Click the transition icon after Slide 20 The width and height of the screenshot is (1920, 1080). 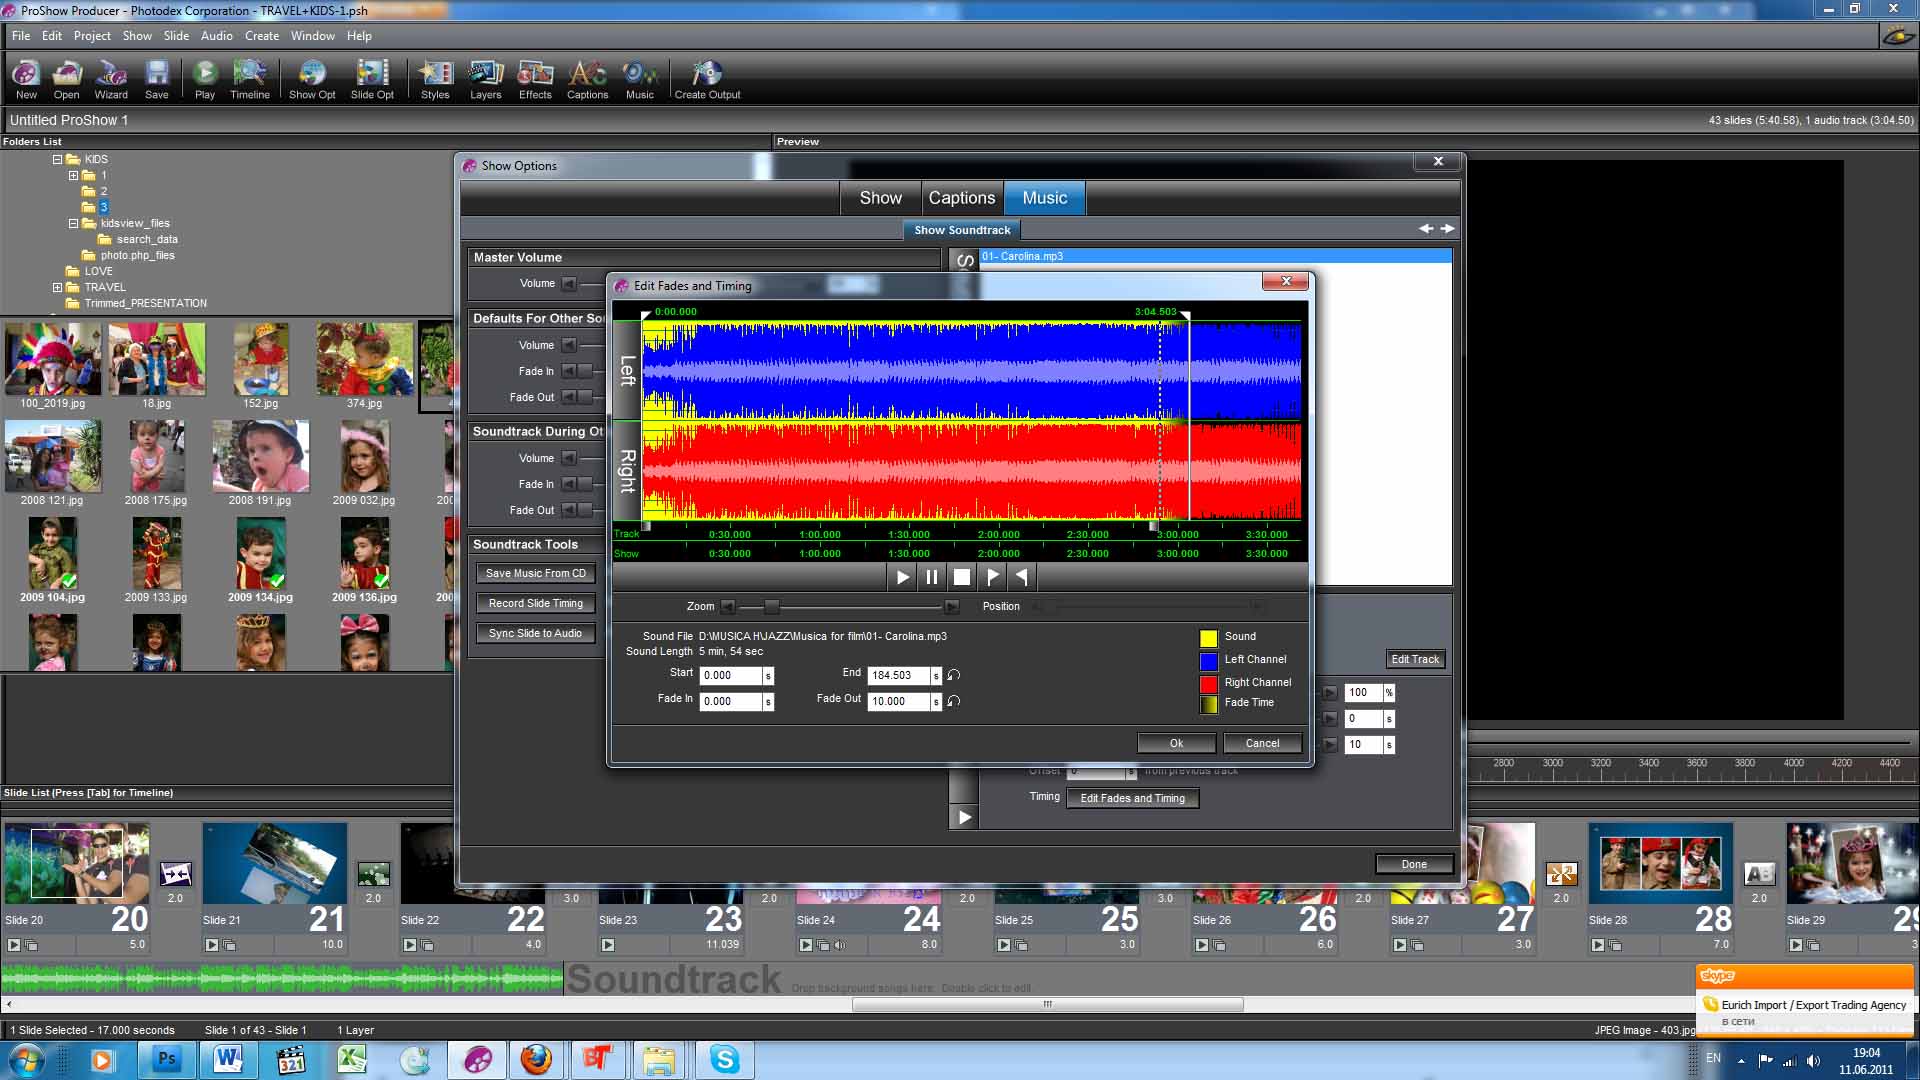point(175,873)
